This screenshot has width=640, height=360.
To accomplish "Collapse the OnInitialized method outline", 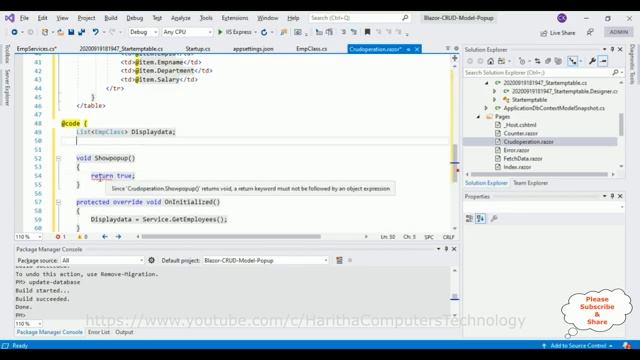I will tap(58, 202).
